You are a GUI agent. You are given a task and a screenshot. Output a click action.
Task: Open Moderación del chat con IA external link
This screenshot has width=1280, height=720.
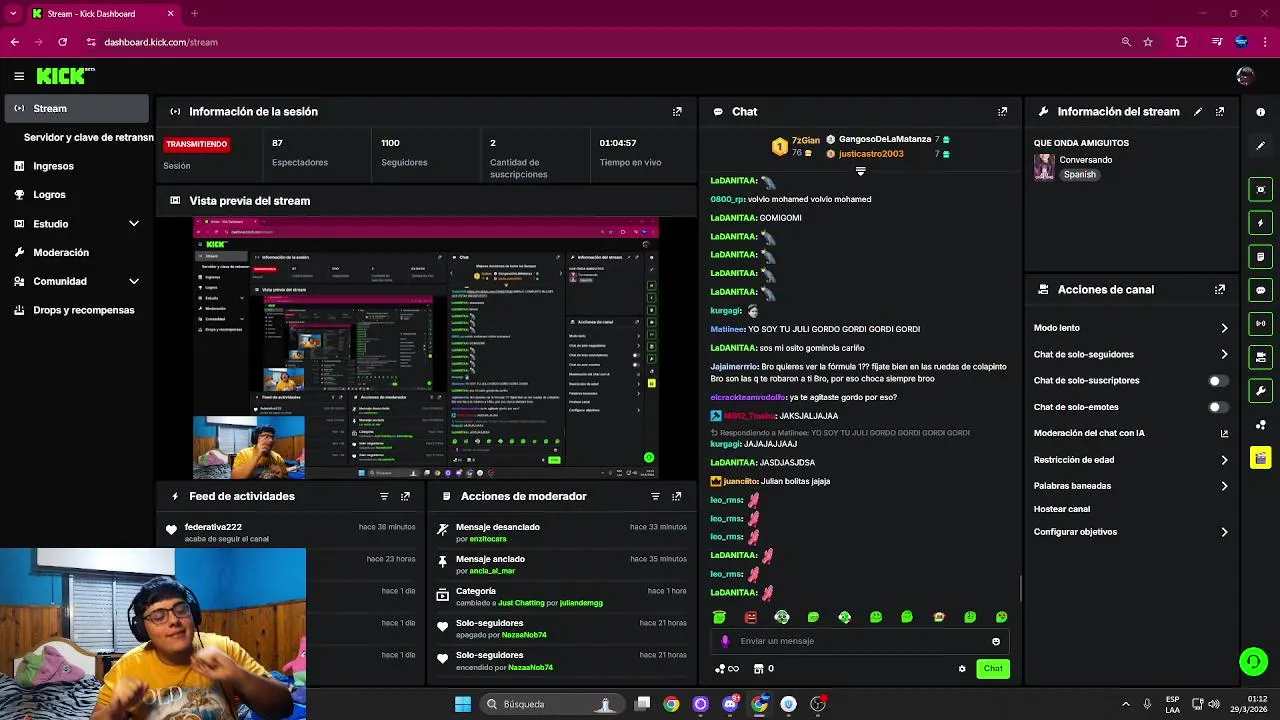coord(1224,434)
